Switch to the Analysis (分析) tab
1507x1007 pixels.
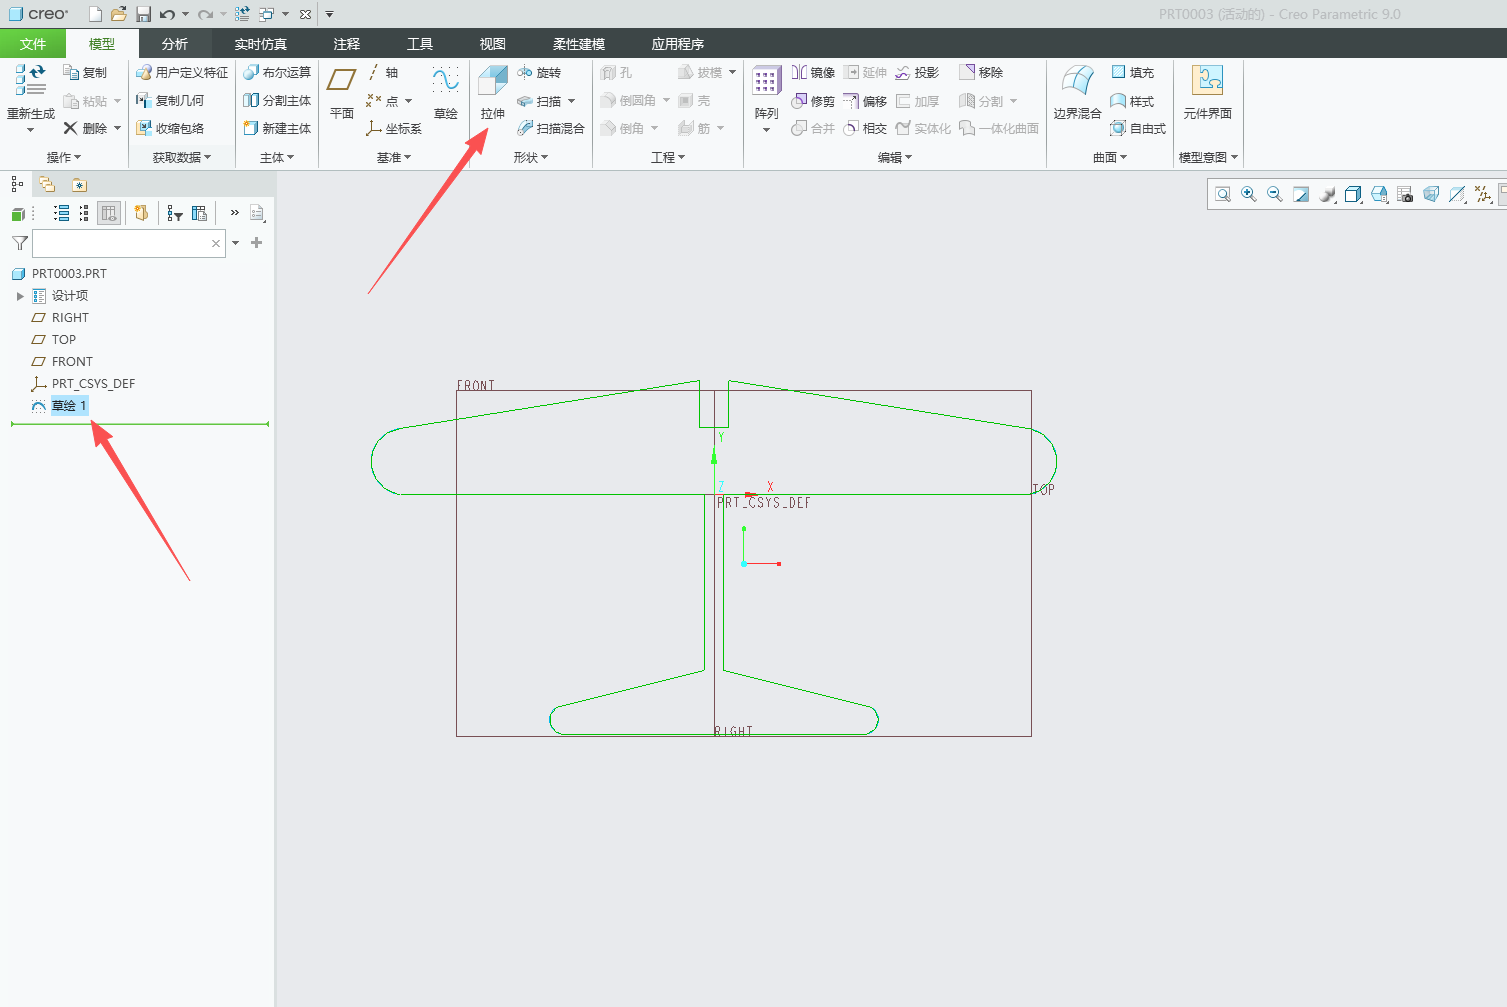pyautogui.click(x=175, y=44)
